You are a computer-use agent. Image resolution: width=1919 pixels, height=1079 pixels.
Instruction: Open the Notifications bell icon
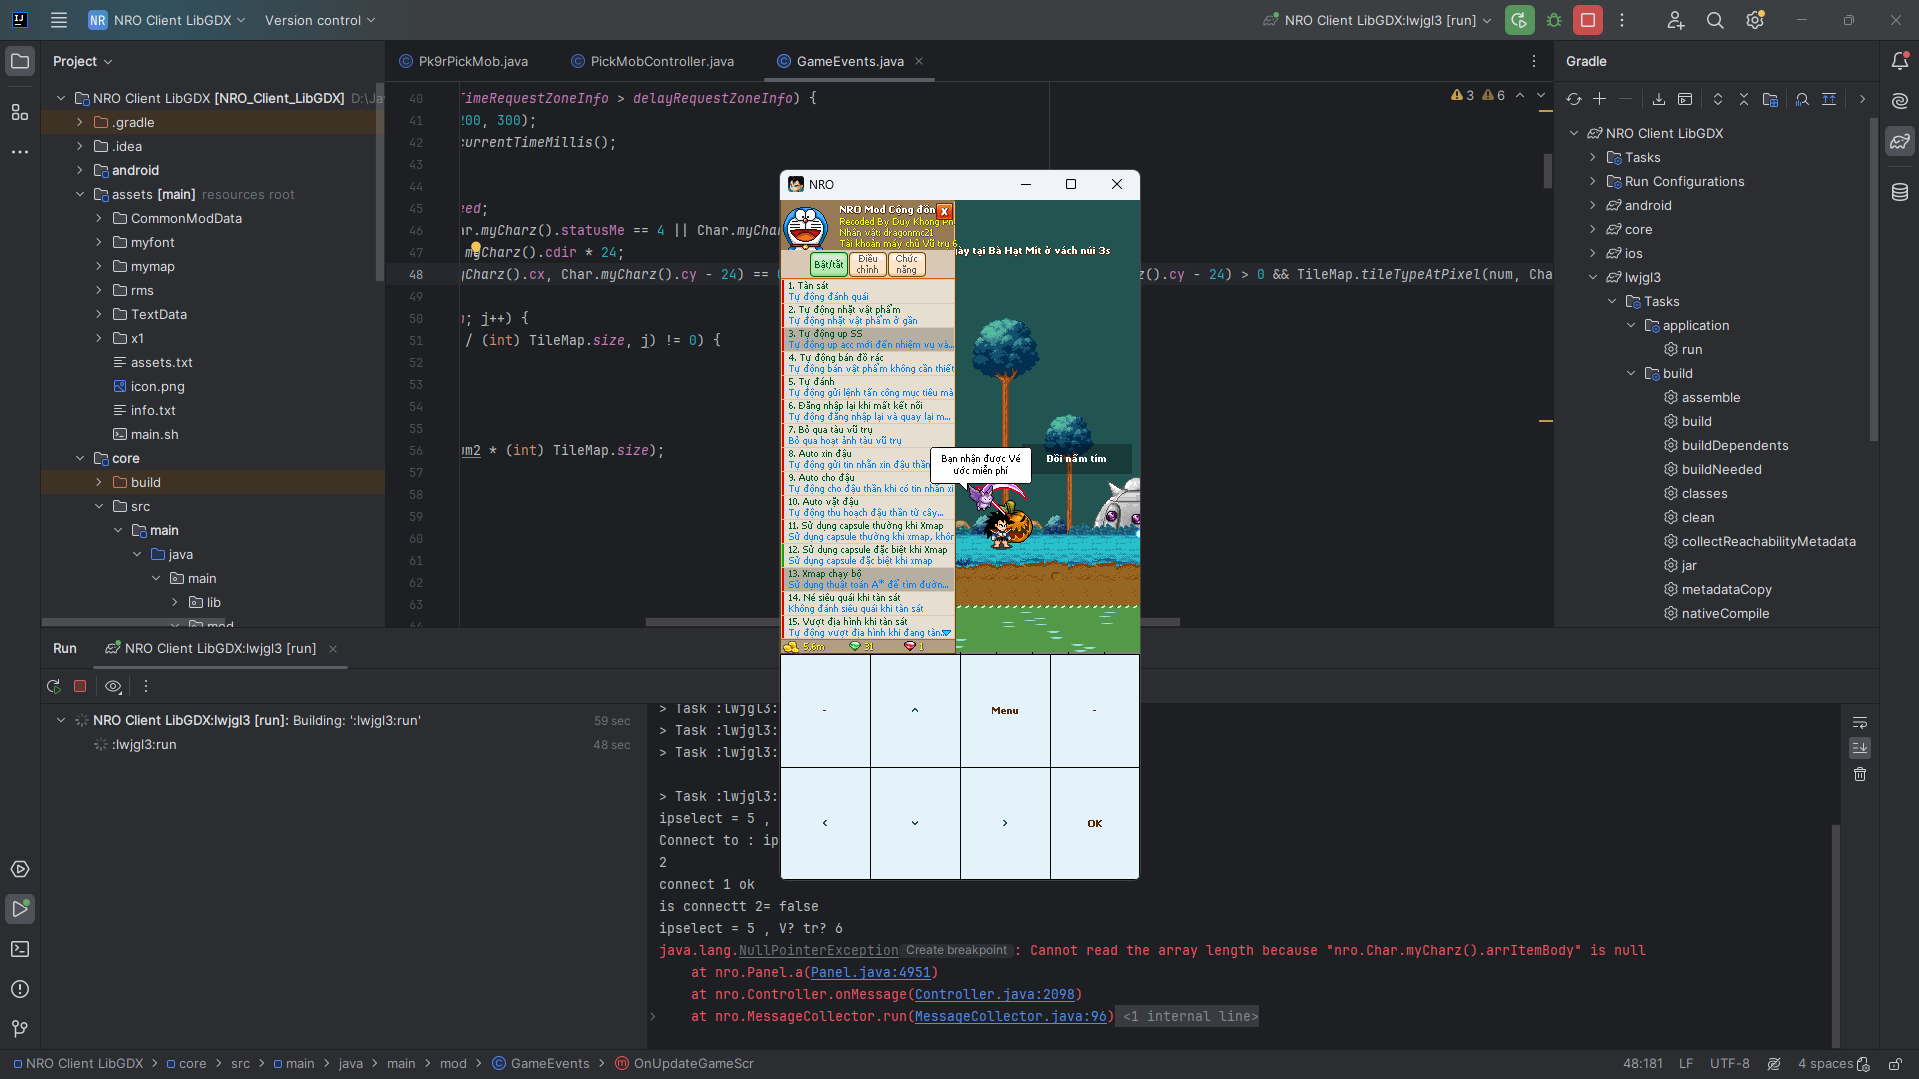point(1900,61)
